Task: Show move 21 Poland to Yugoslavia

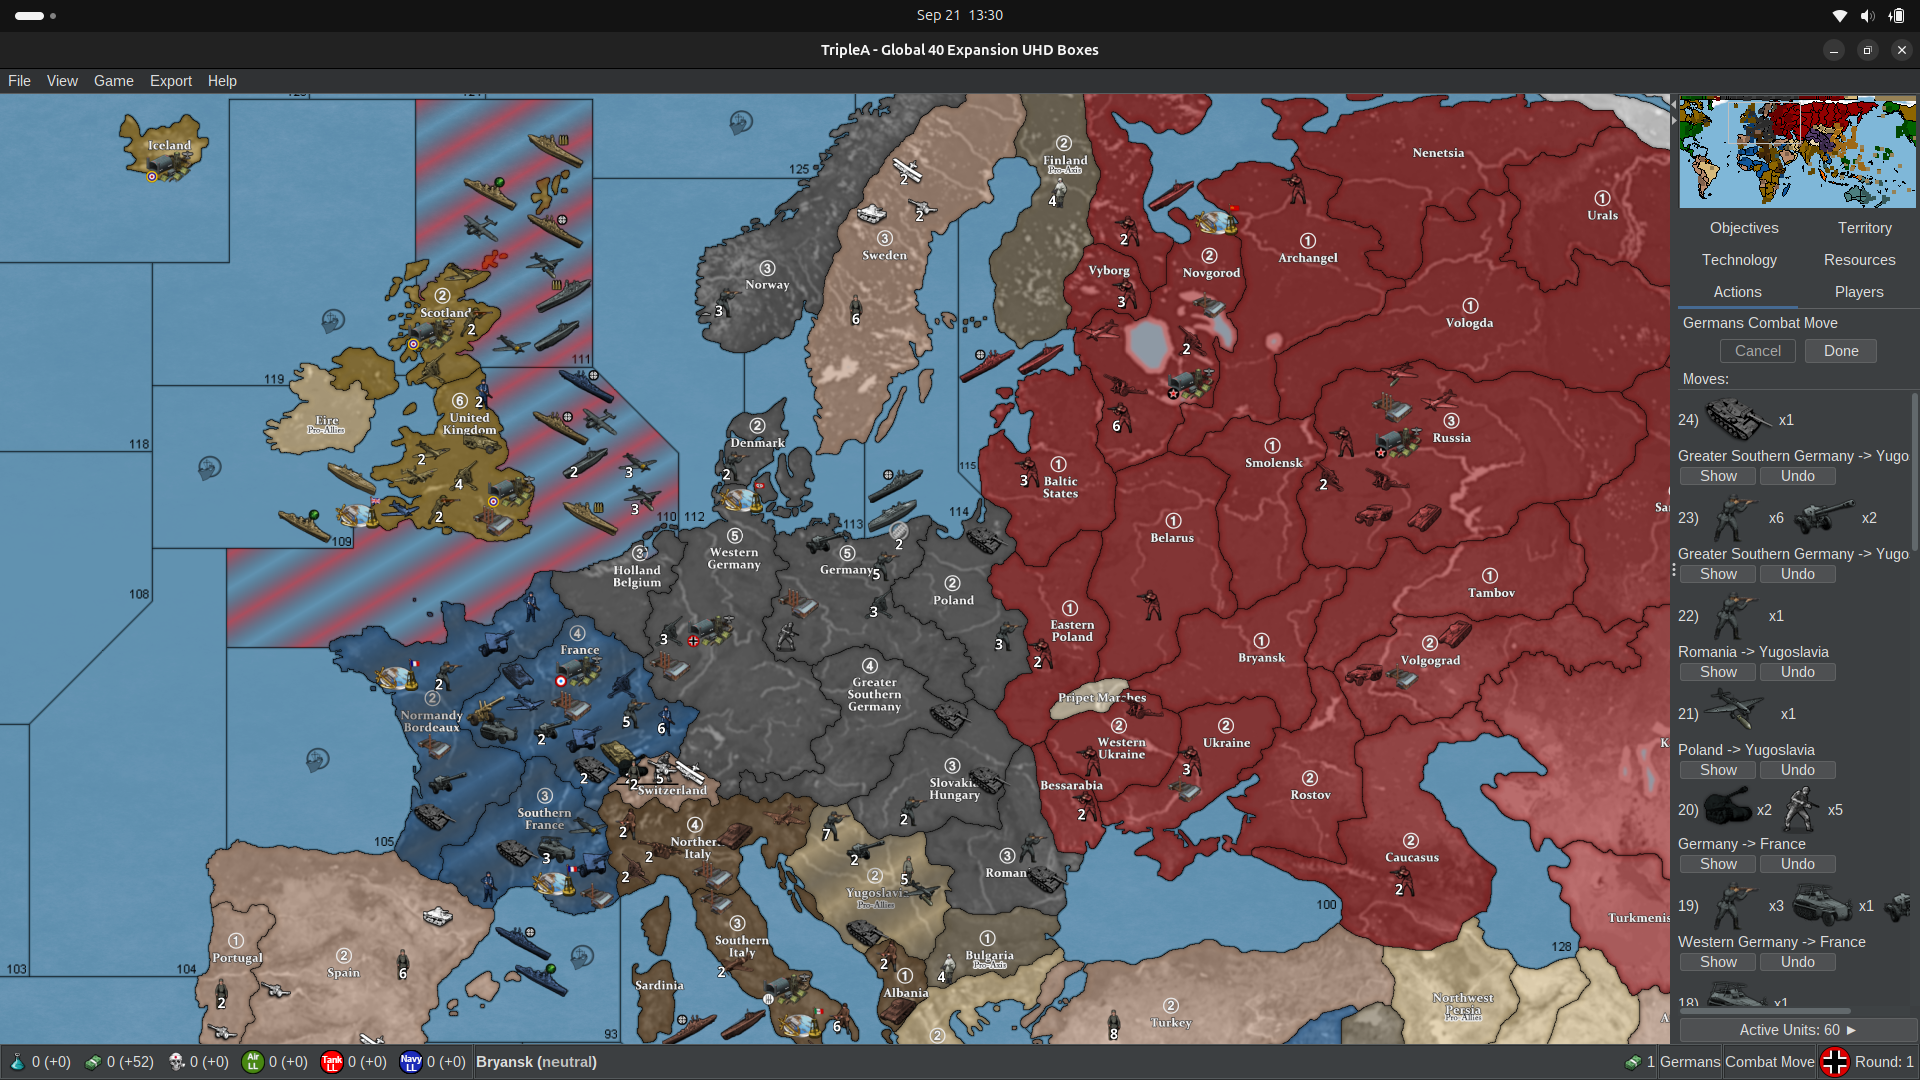Action: [1718, 770]
